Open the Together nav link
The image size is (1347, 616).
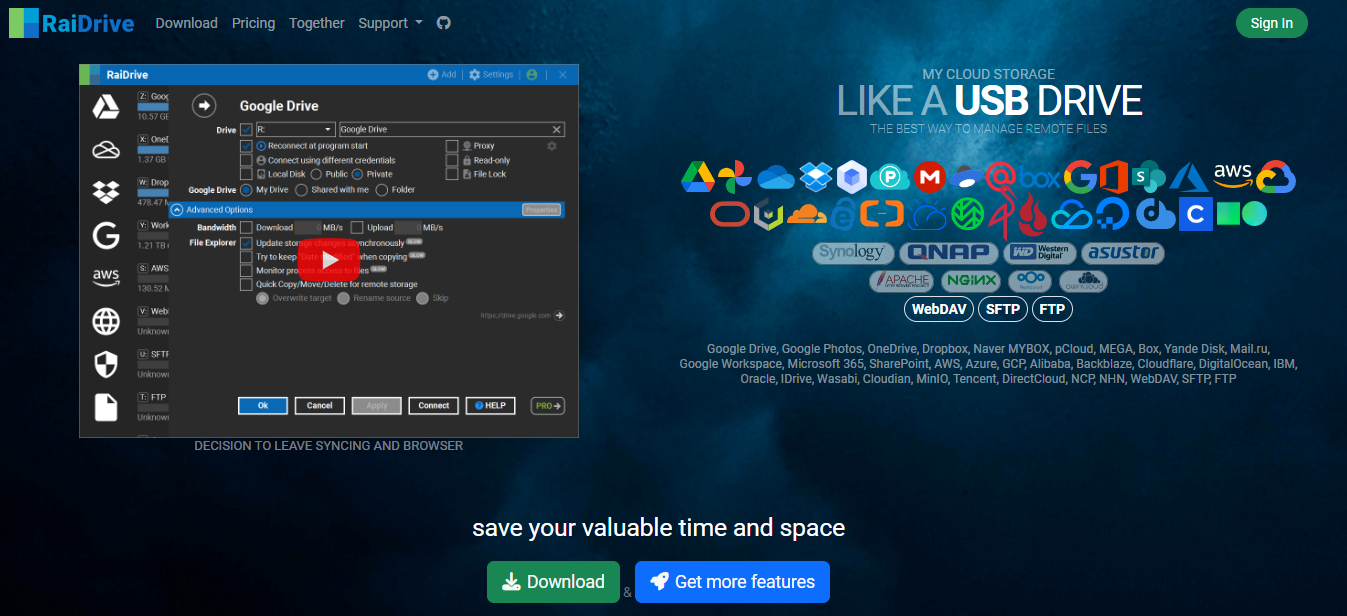point(316,23)
